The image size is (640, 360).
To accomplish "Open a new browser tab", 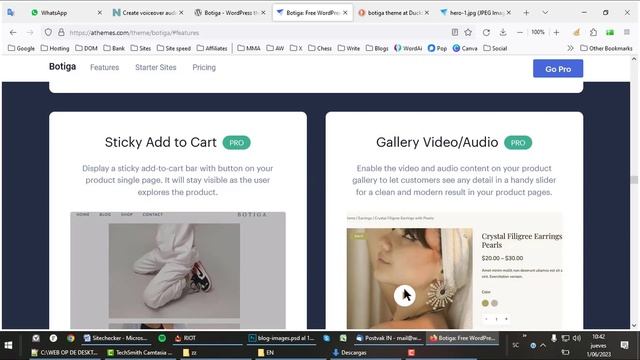I will coord(526,13).
